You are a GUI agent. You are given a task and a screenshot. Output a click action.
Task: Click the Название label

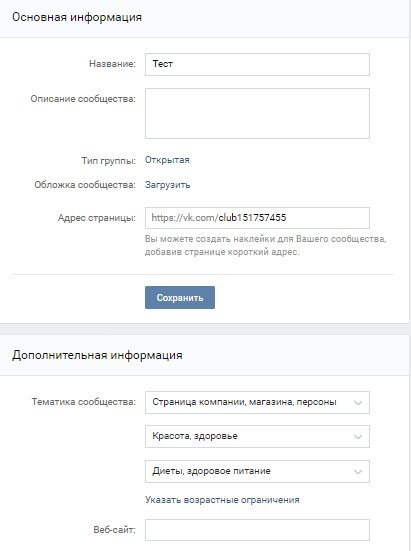coord(112,64)
